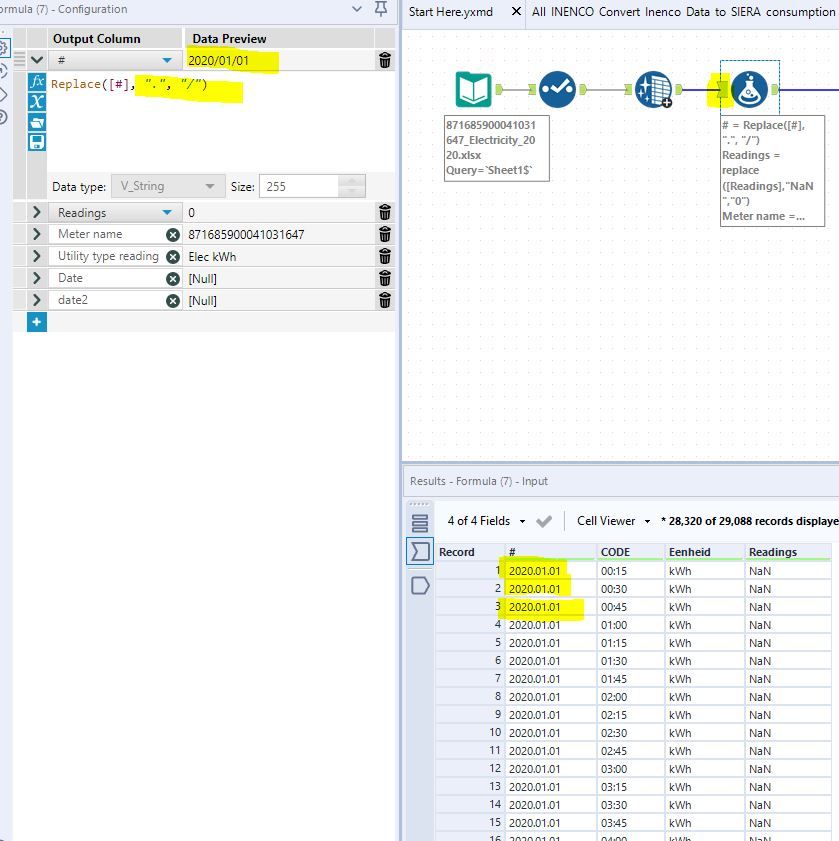839x841 pixels.
Task: Click the save expression disk icon
Action: click(x=37, y=142)
